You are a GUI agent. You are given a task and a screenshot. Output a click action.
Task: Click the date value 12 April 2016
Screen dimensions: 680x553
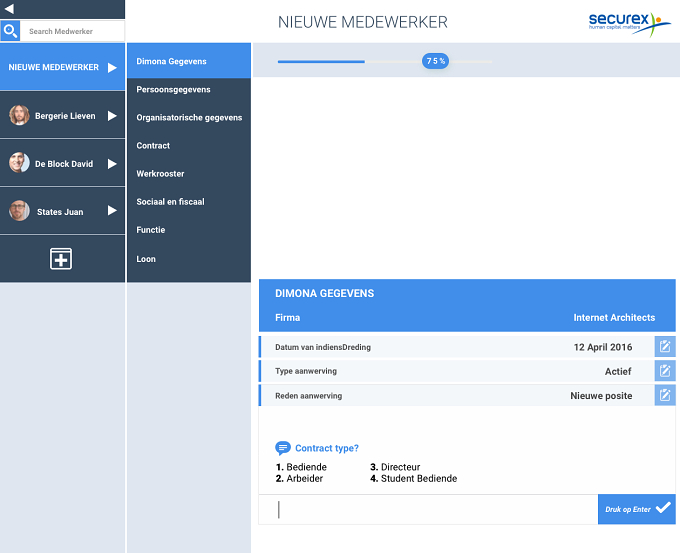coord(602,347)
